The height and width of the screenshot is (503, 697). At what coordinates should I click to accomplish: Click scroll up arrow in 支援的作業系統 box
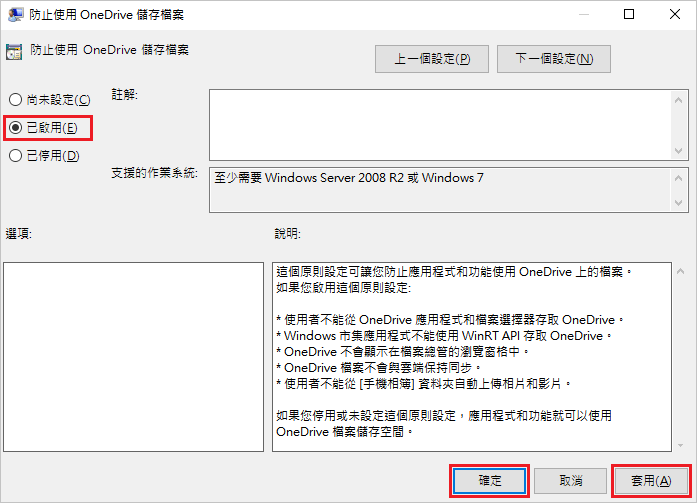(x=678, y=179)
